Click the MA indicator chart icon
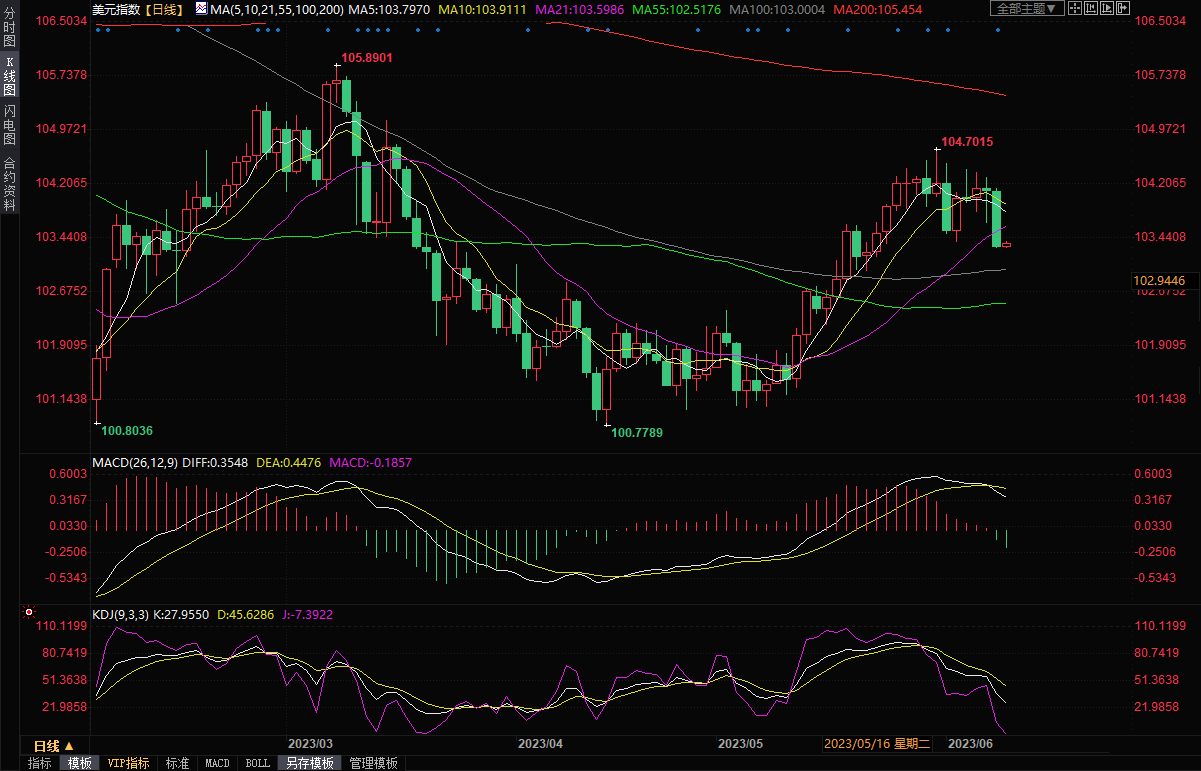The width and height of the screenshot is (1201, 771). (202, 9)
